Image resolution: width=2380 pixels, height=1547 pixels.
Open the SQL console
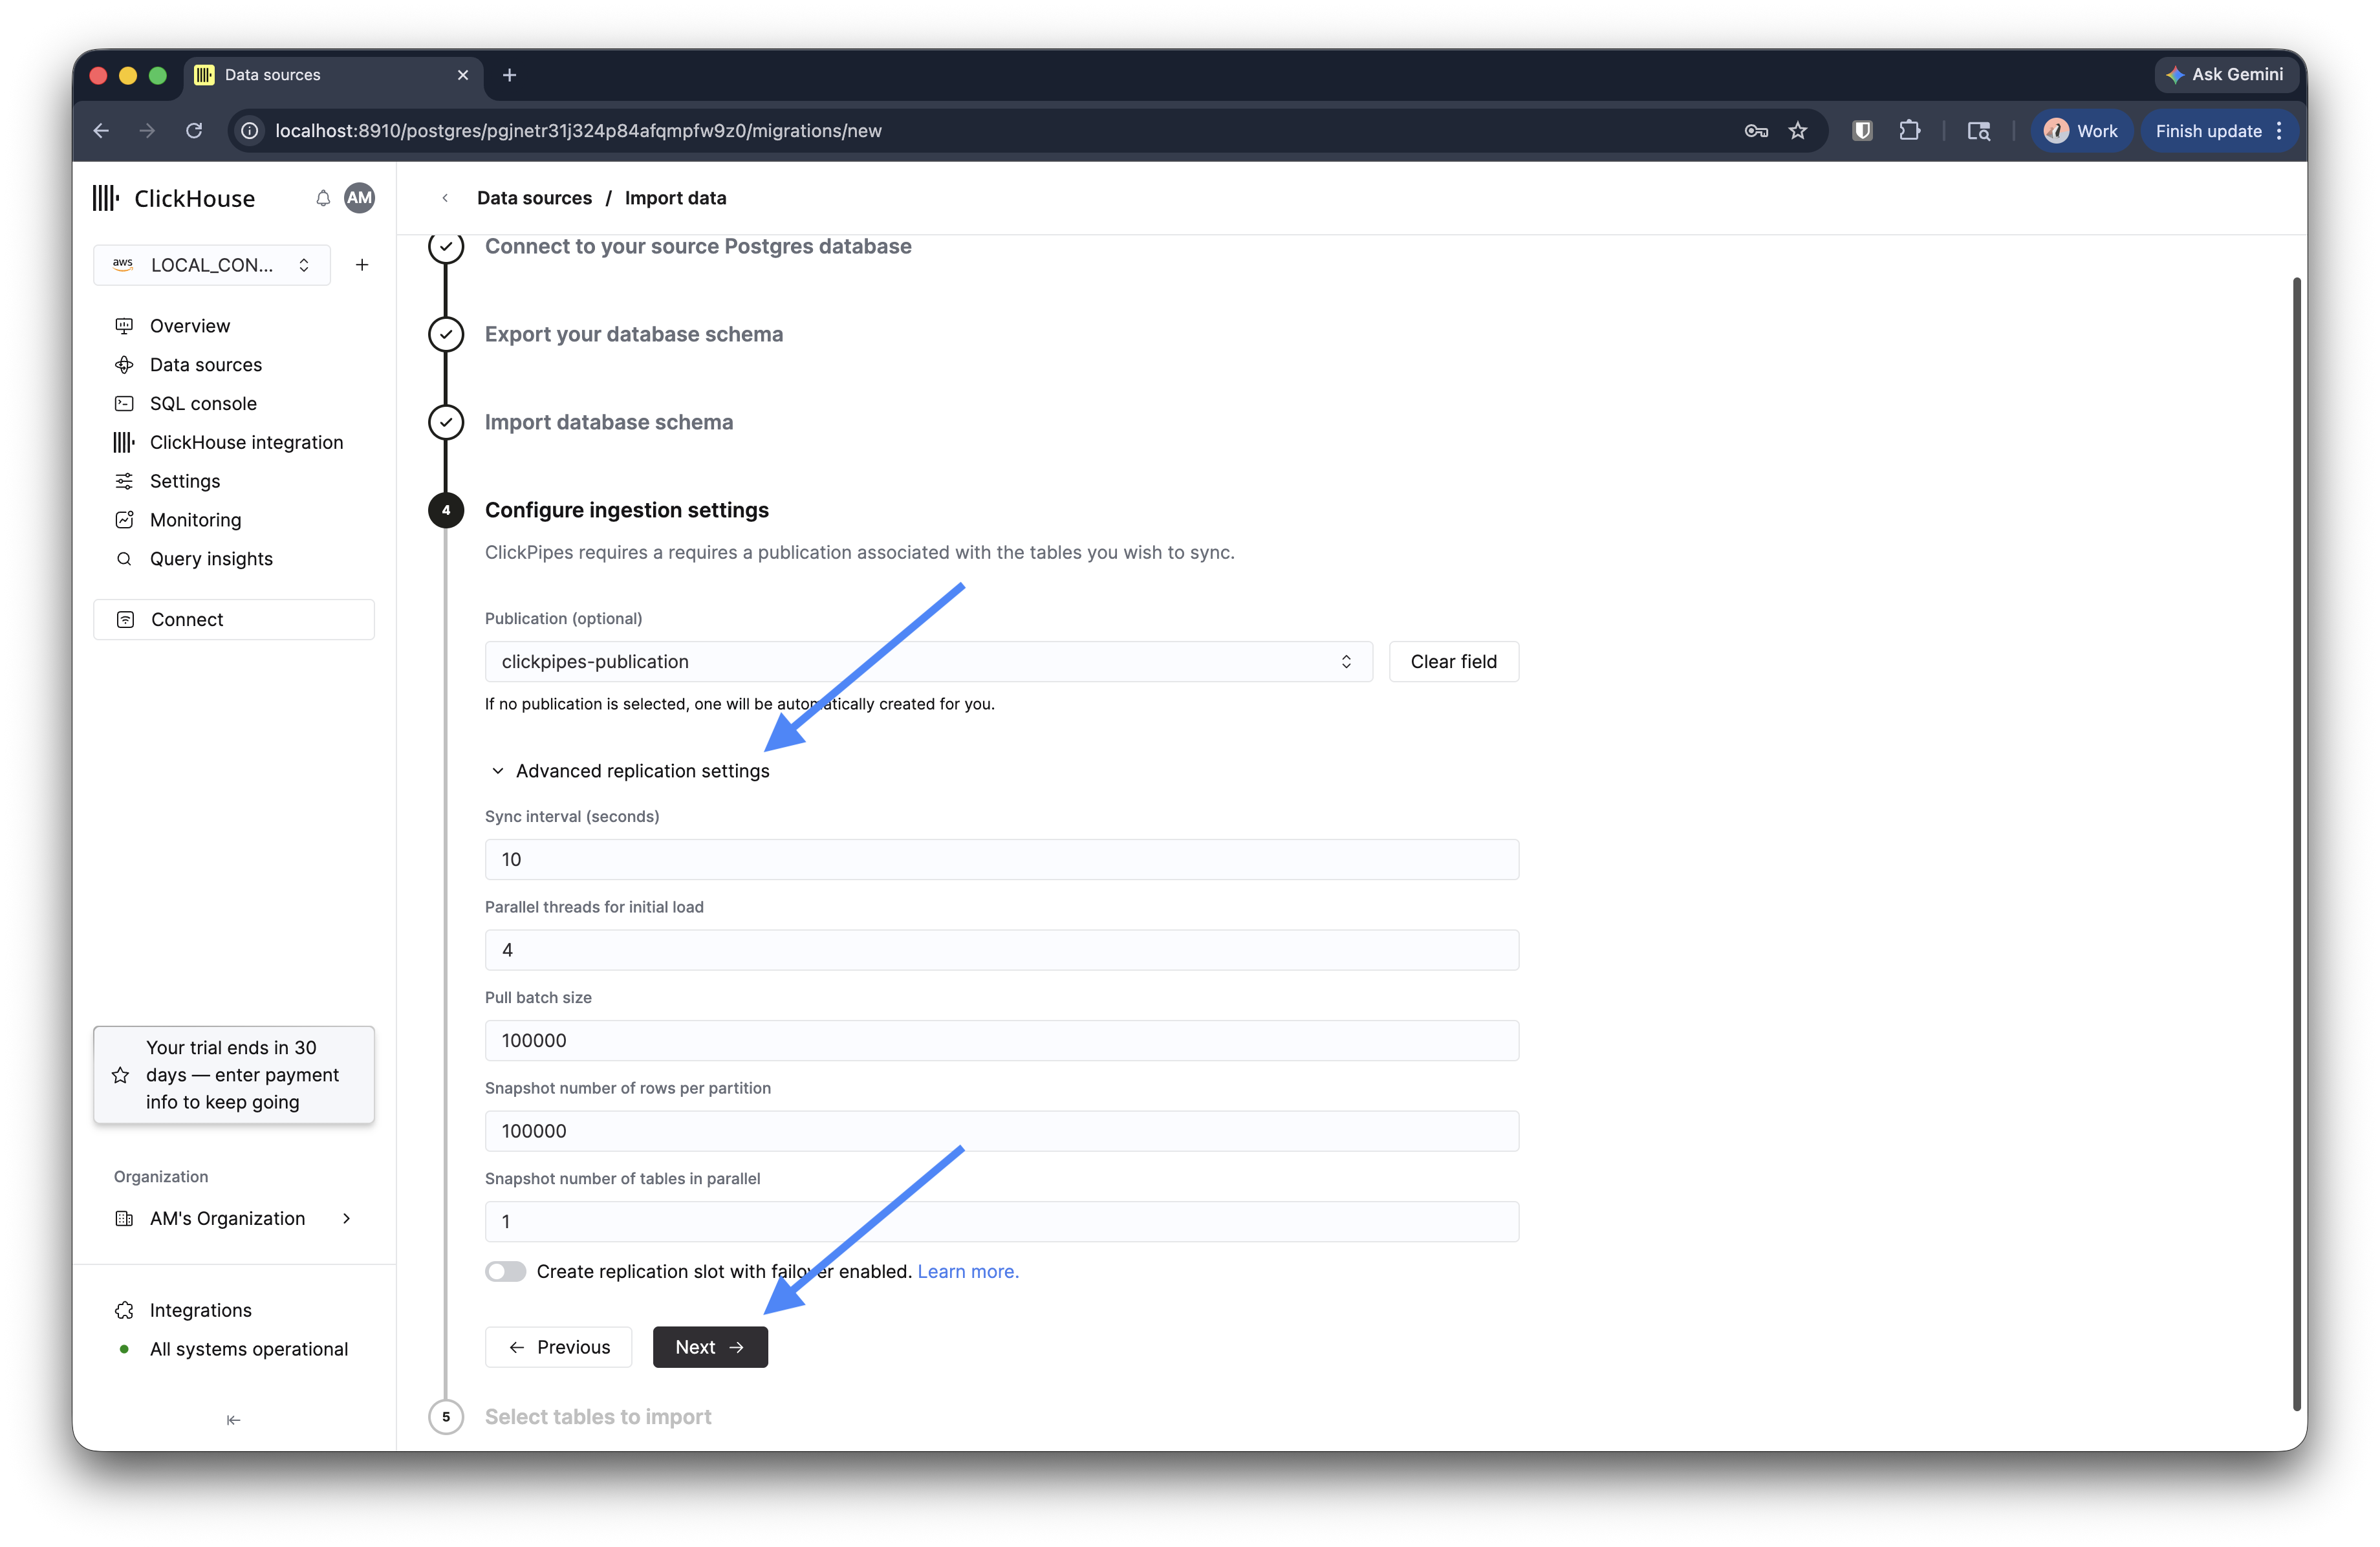coord(203,404)
